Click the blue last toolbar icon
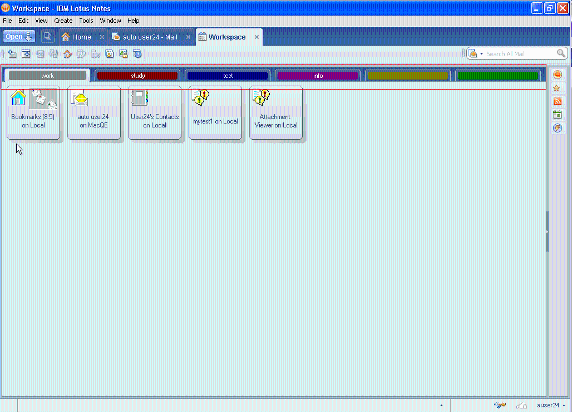Viewport: 572px width, 412px height. pos(137,54)
